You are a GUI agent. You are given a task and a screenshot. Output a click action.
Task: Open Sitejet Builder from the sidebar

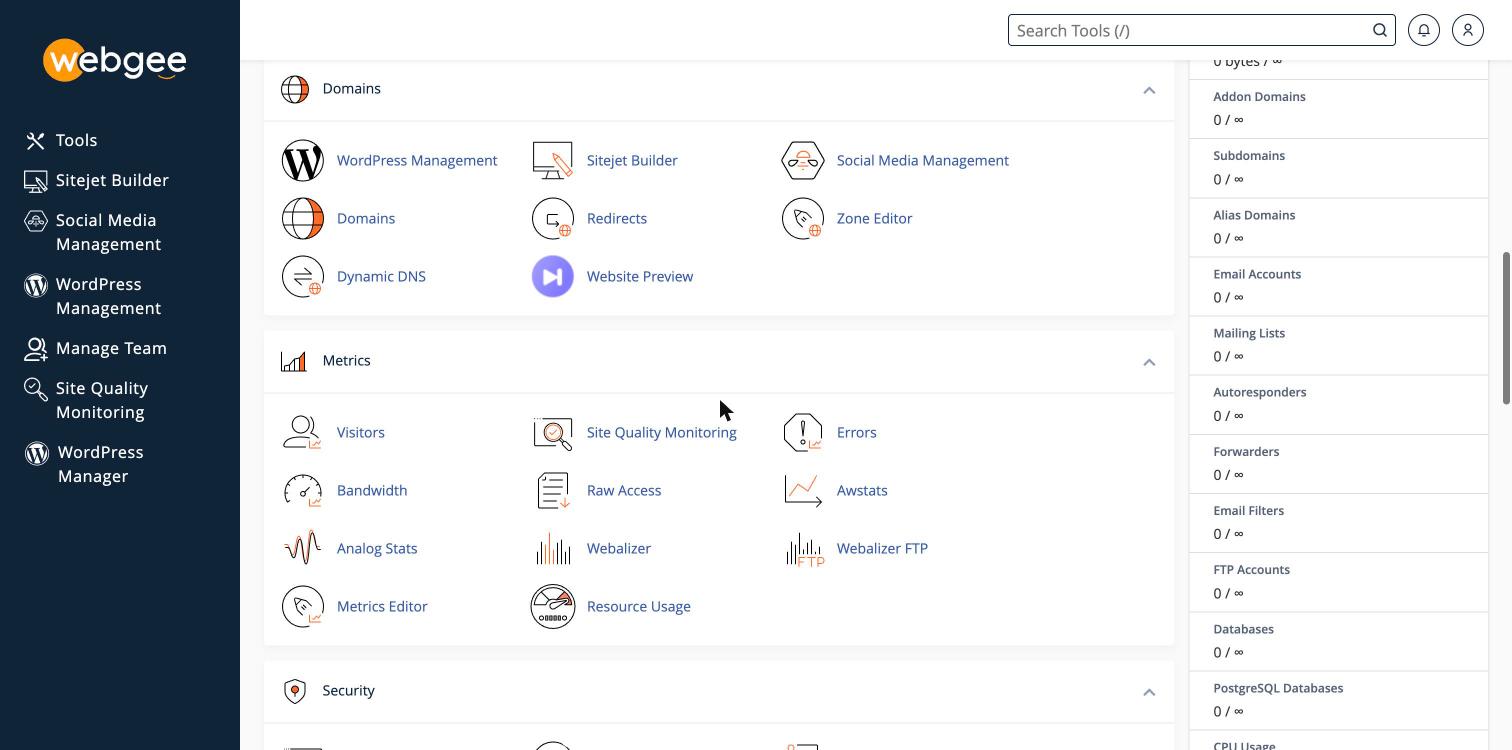[x=97, y=180]
